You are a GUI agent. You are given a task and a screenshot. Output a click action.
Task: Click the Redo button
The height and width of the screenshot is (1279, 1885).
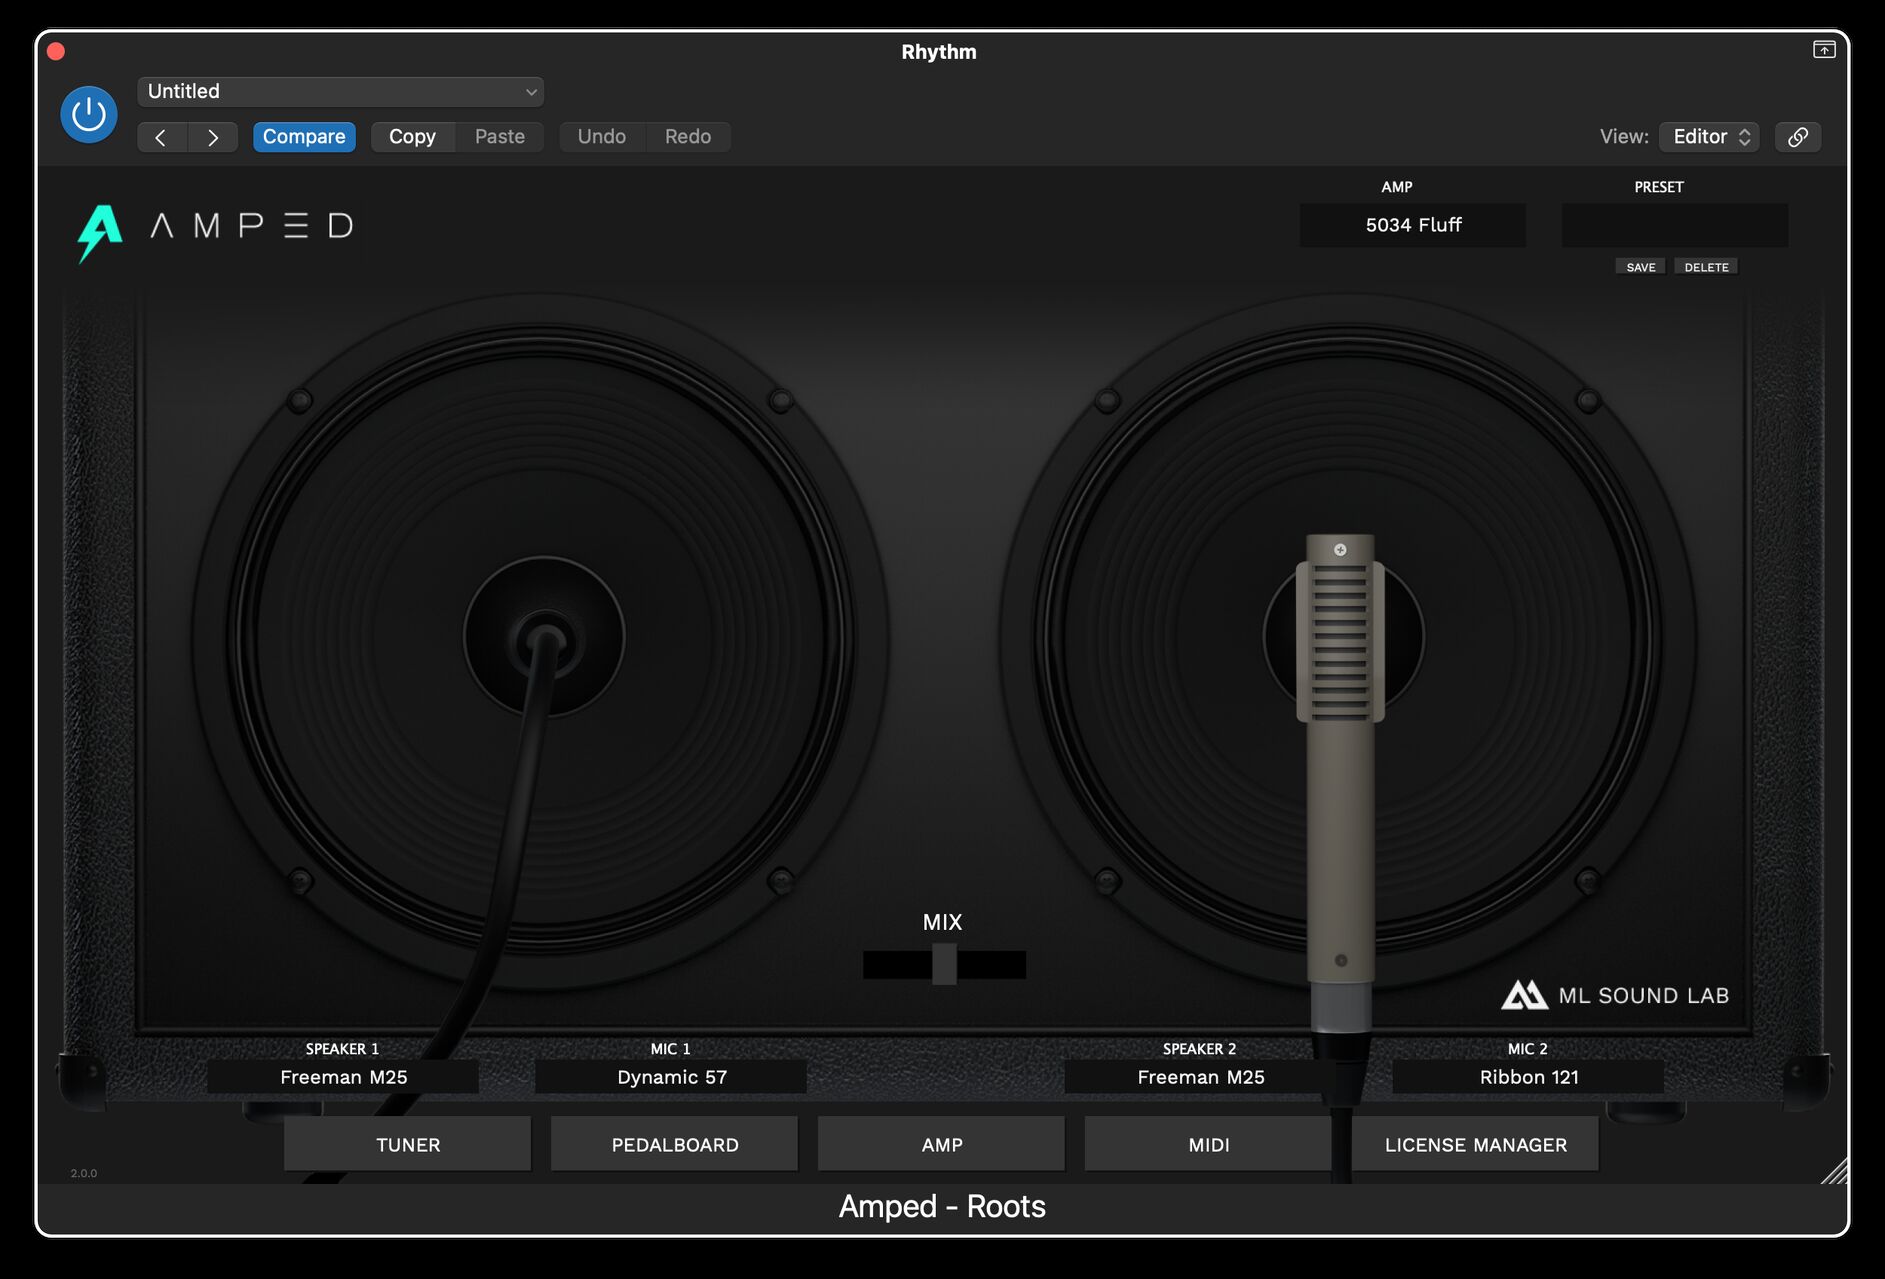(x=688, y=137)
